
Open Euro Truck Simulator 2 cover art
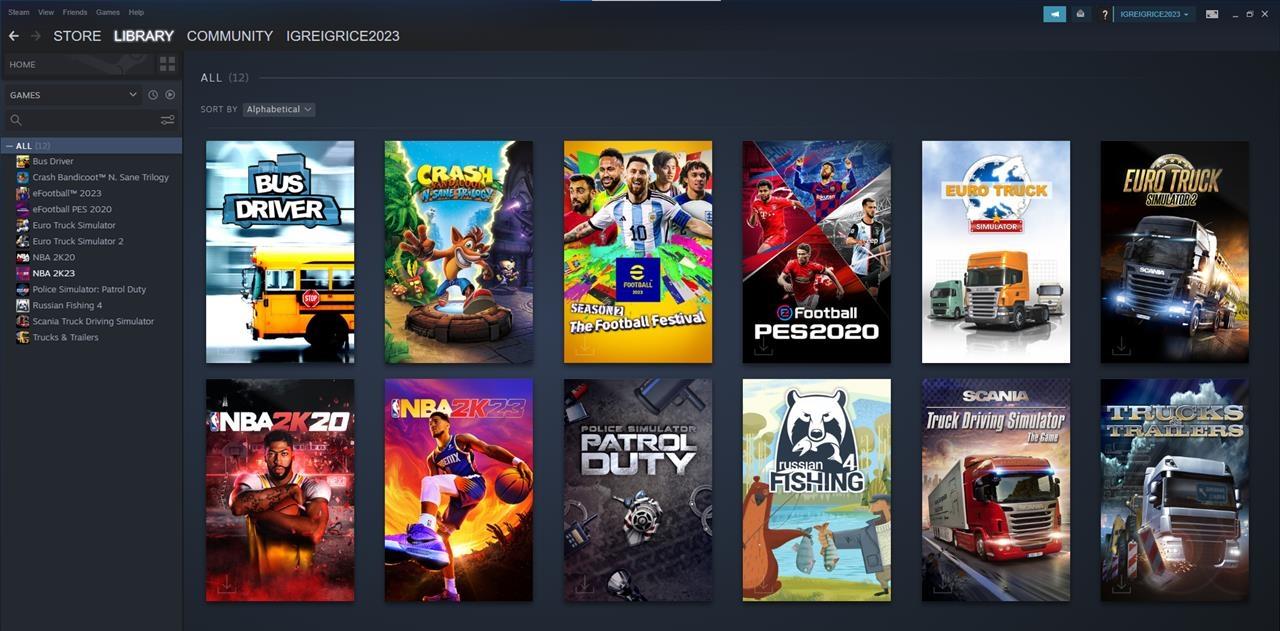tap(1175, 252)
